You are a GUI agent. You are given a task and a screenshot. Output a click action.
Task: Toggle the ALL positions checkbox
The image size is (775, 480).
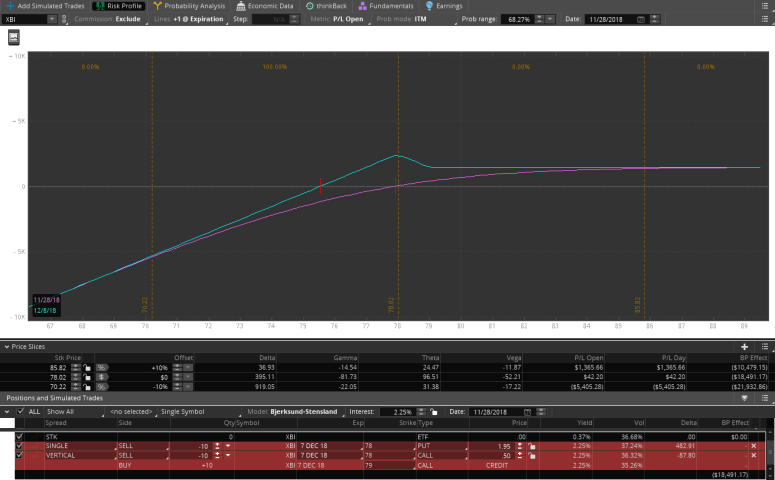[20, 411]
